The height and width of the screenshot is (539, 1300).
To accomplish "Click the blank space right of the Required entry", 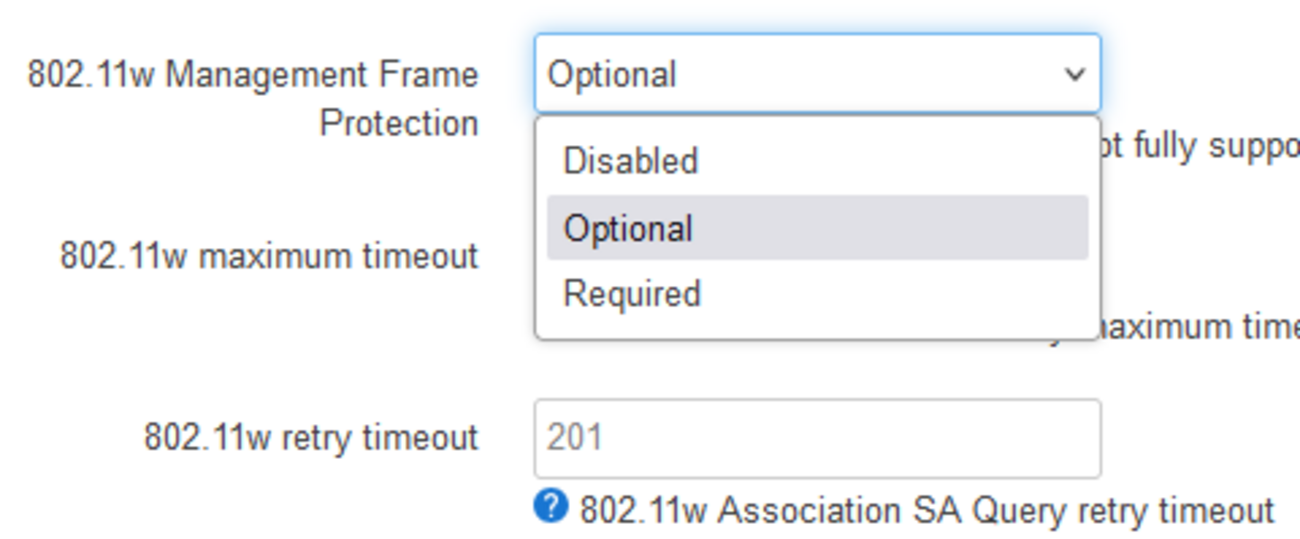I will [x=900, y=294].
